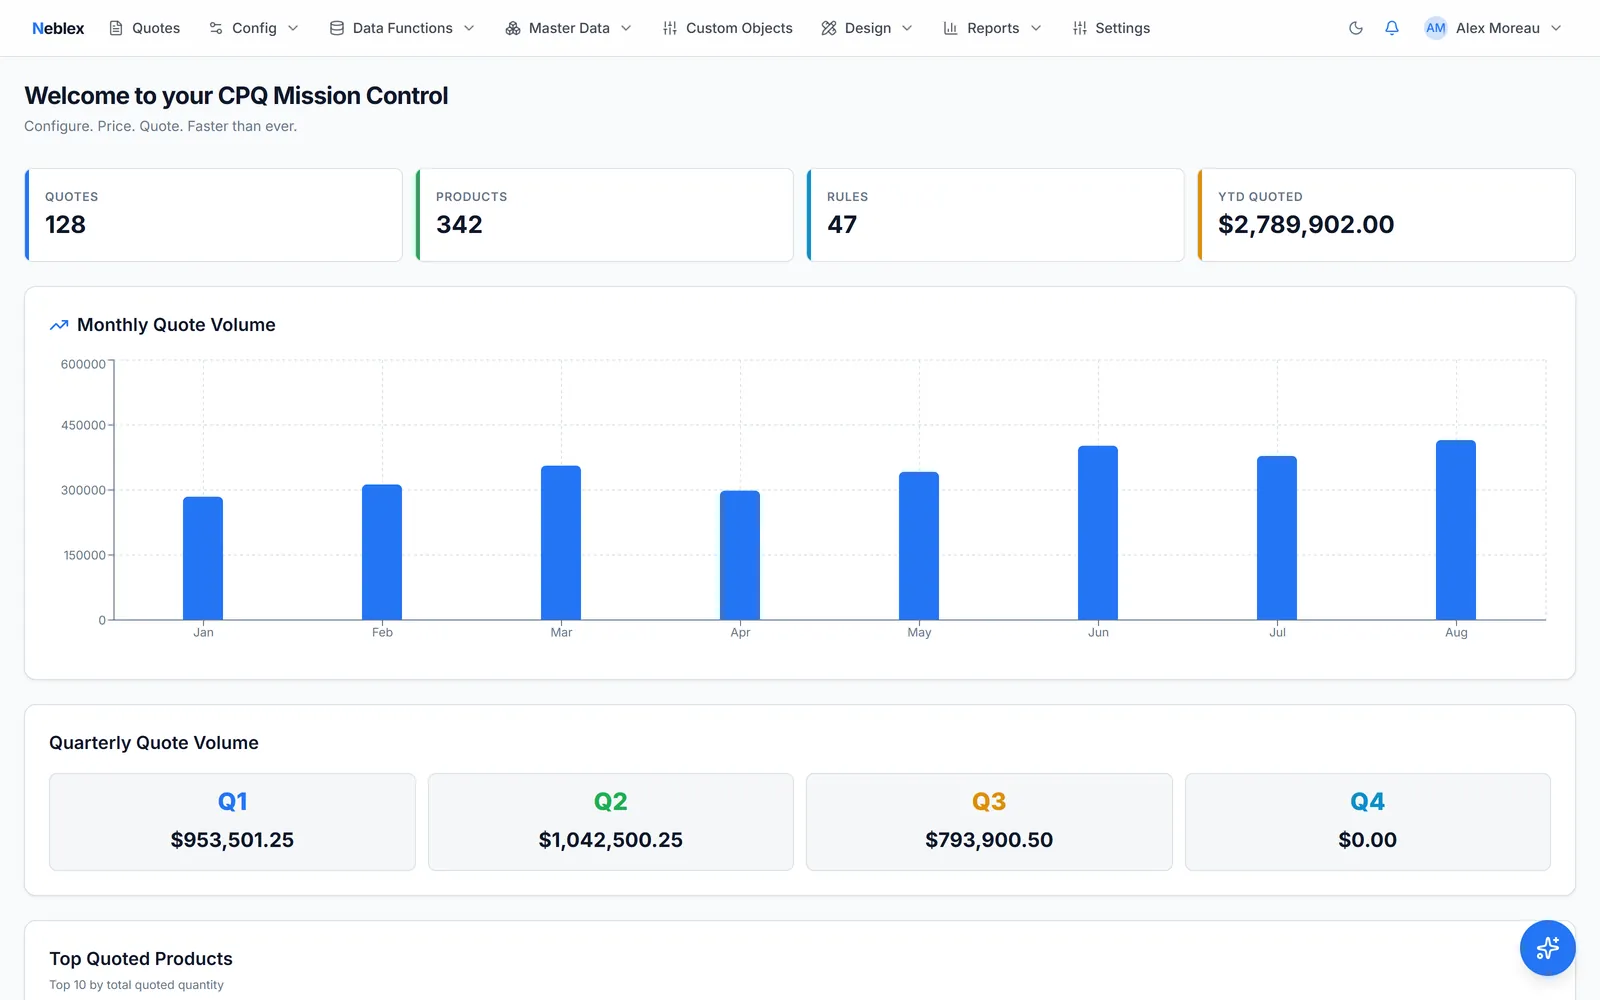Image resolution: width=1600 pixels, height=1000 pixels.
Task: Open the Settings page
Action: (x=1111, y=28)
